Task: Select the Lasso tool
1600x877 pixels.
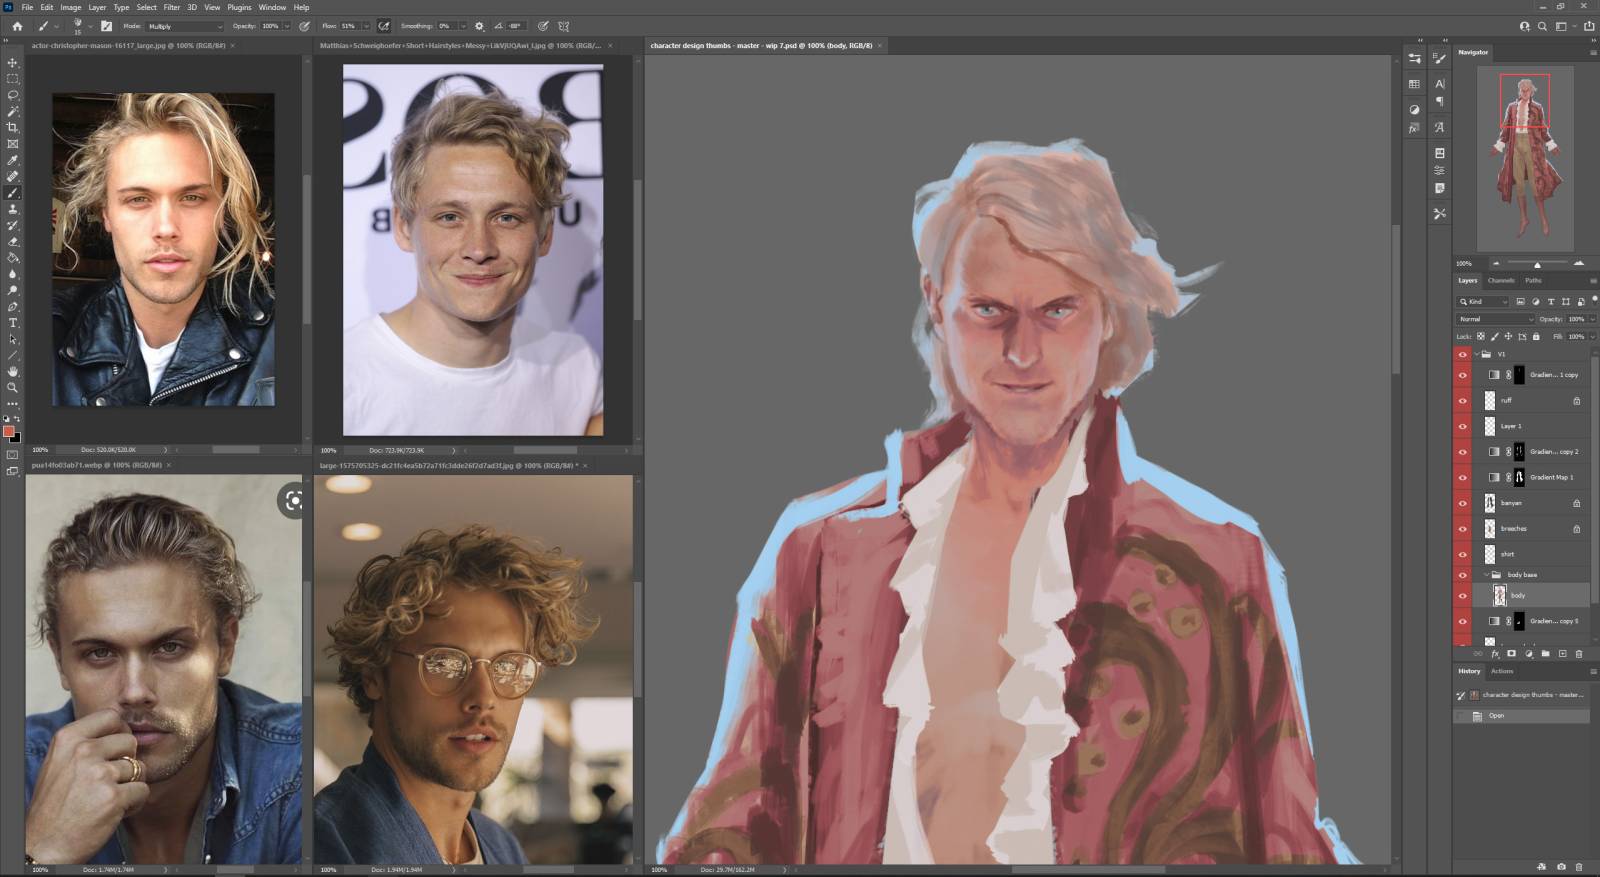Action: tap(13, 95)
